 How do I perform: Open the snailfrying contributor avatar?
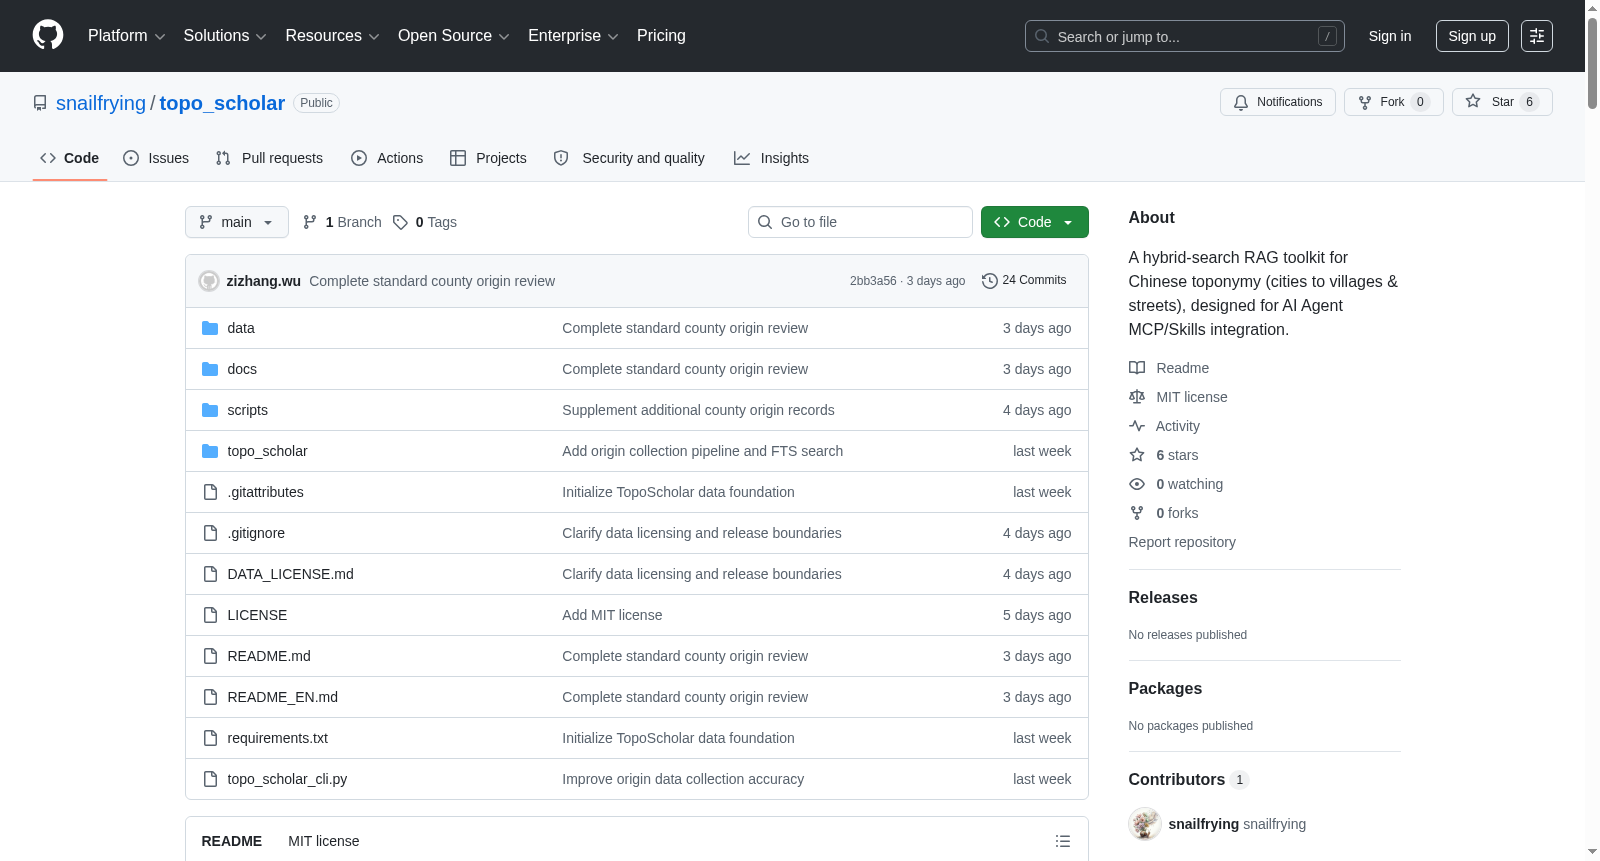click(x=1145, y=824)
